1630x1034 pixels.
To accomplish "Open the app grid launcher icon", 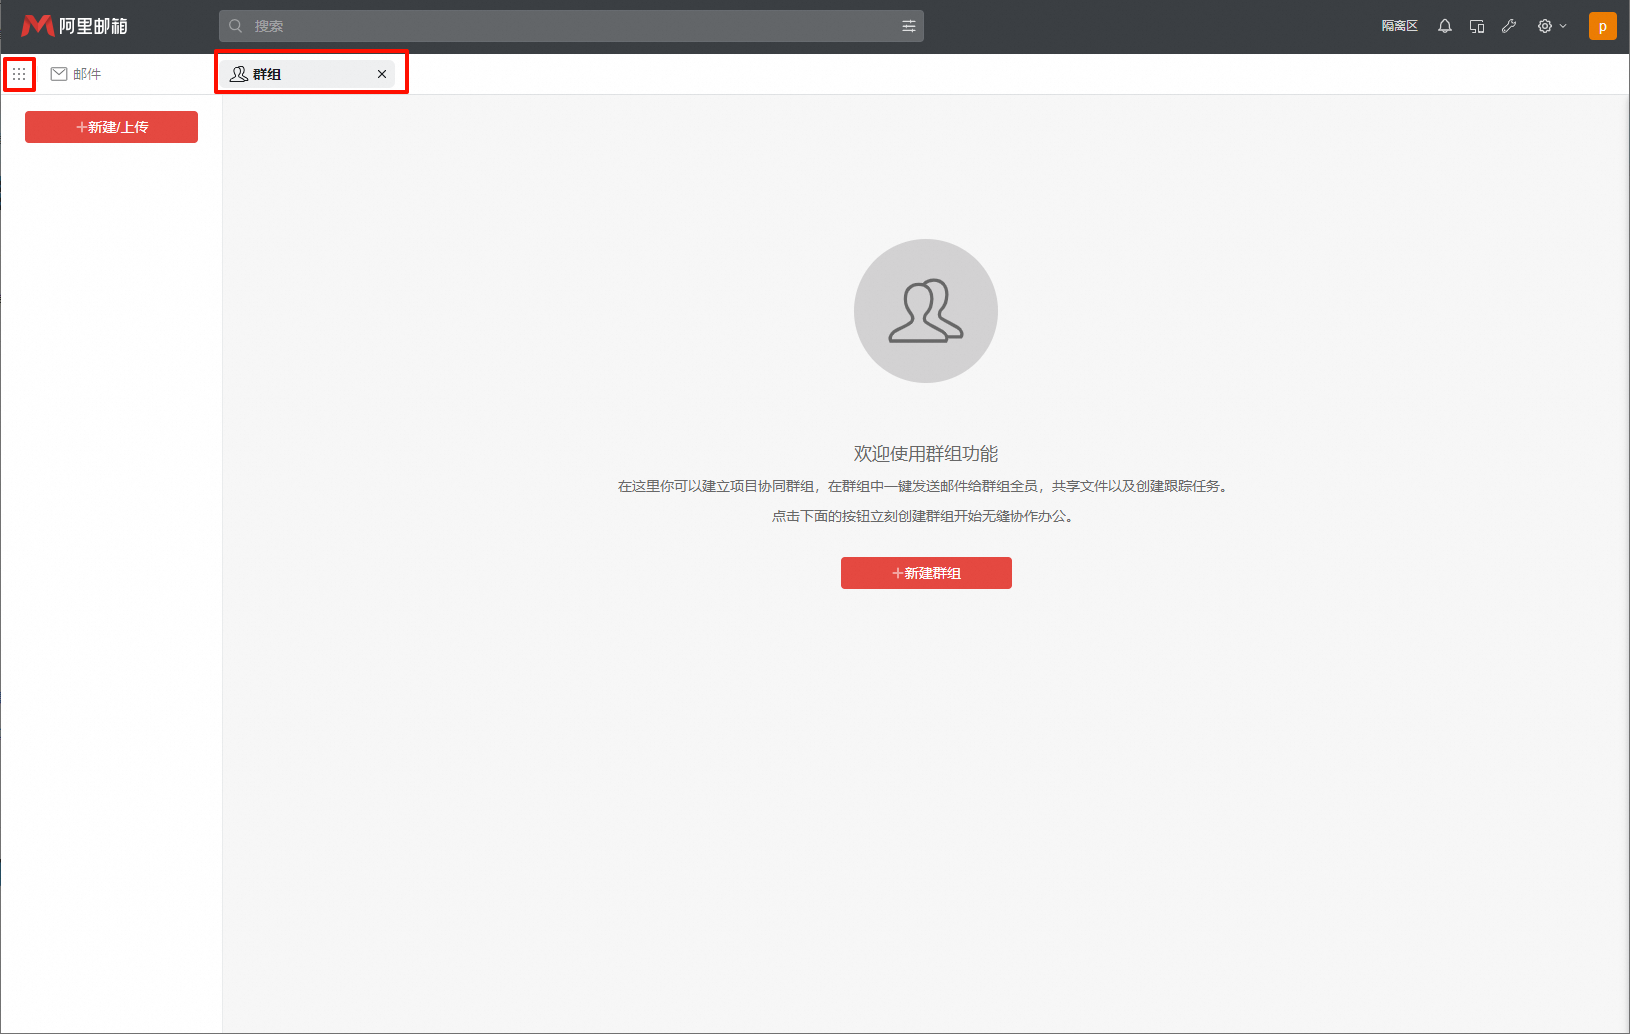I will pyautogui.click(x=19, y=74).
